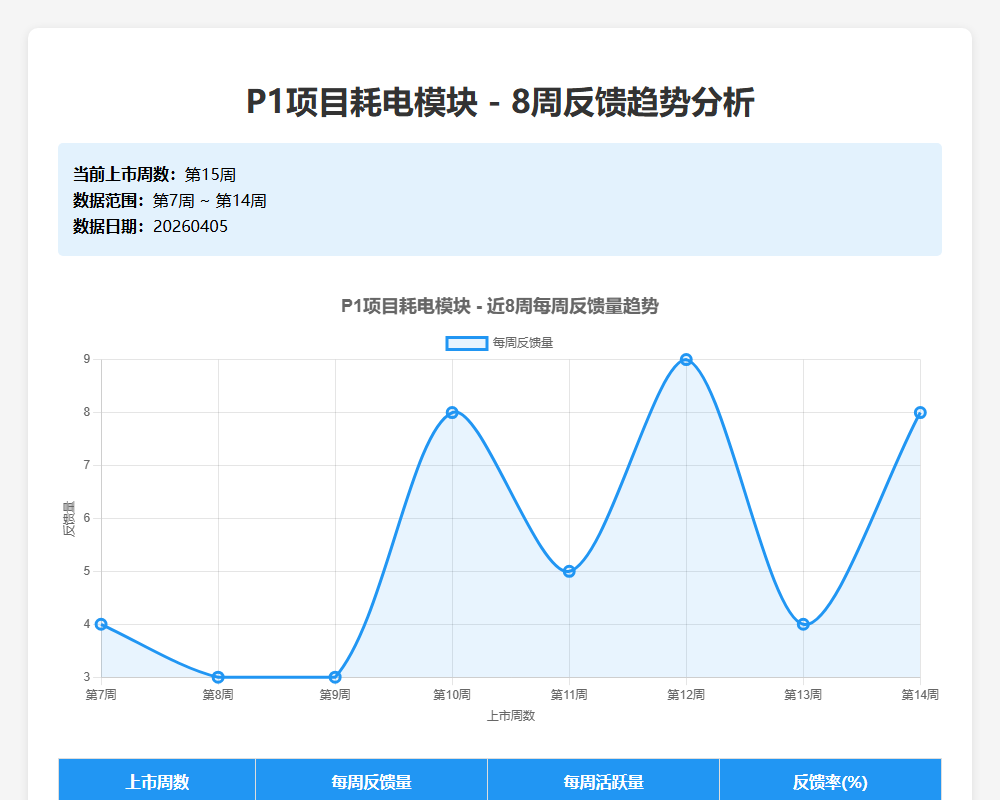Viewport: 1000px width, 800px height.
Task: Click the 上市周数 table header
Action: coord(157,781)
